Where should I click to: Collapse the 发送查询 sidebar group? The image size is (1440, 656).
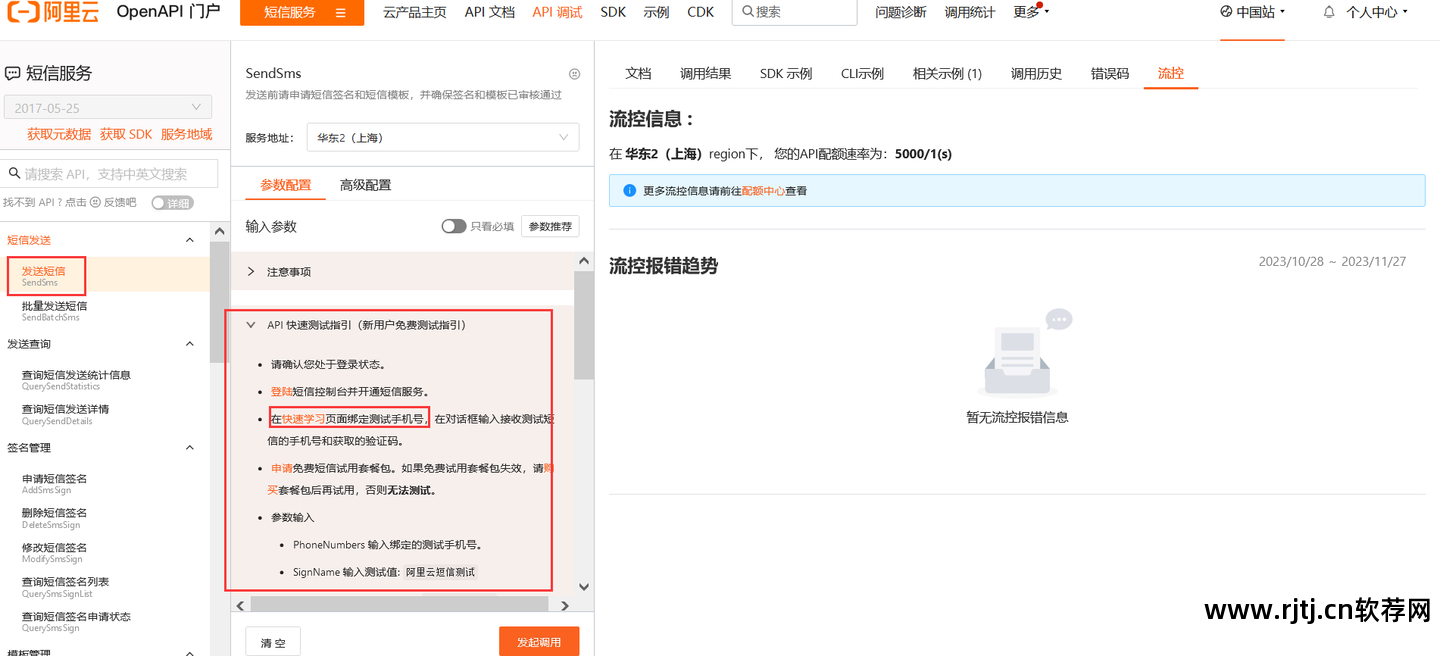point(190,344)
